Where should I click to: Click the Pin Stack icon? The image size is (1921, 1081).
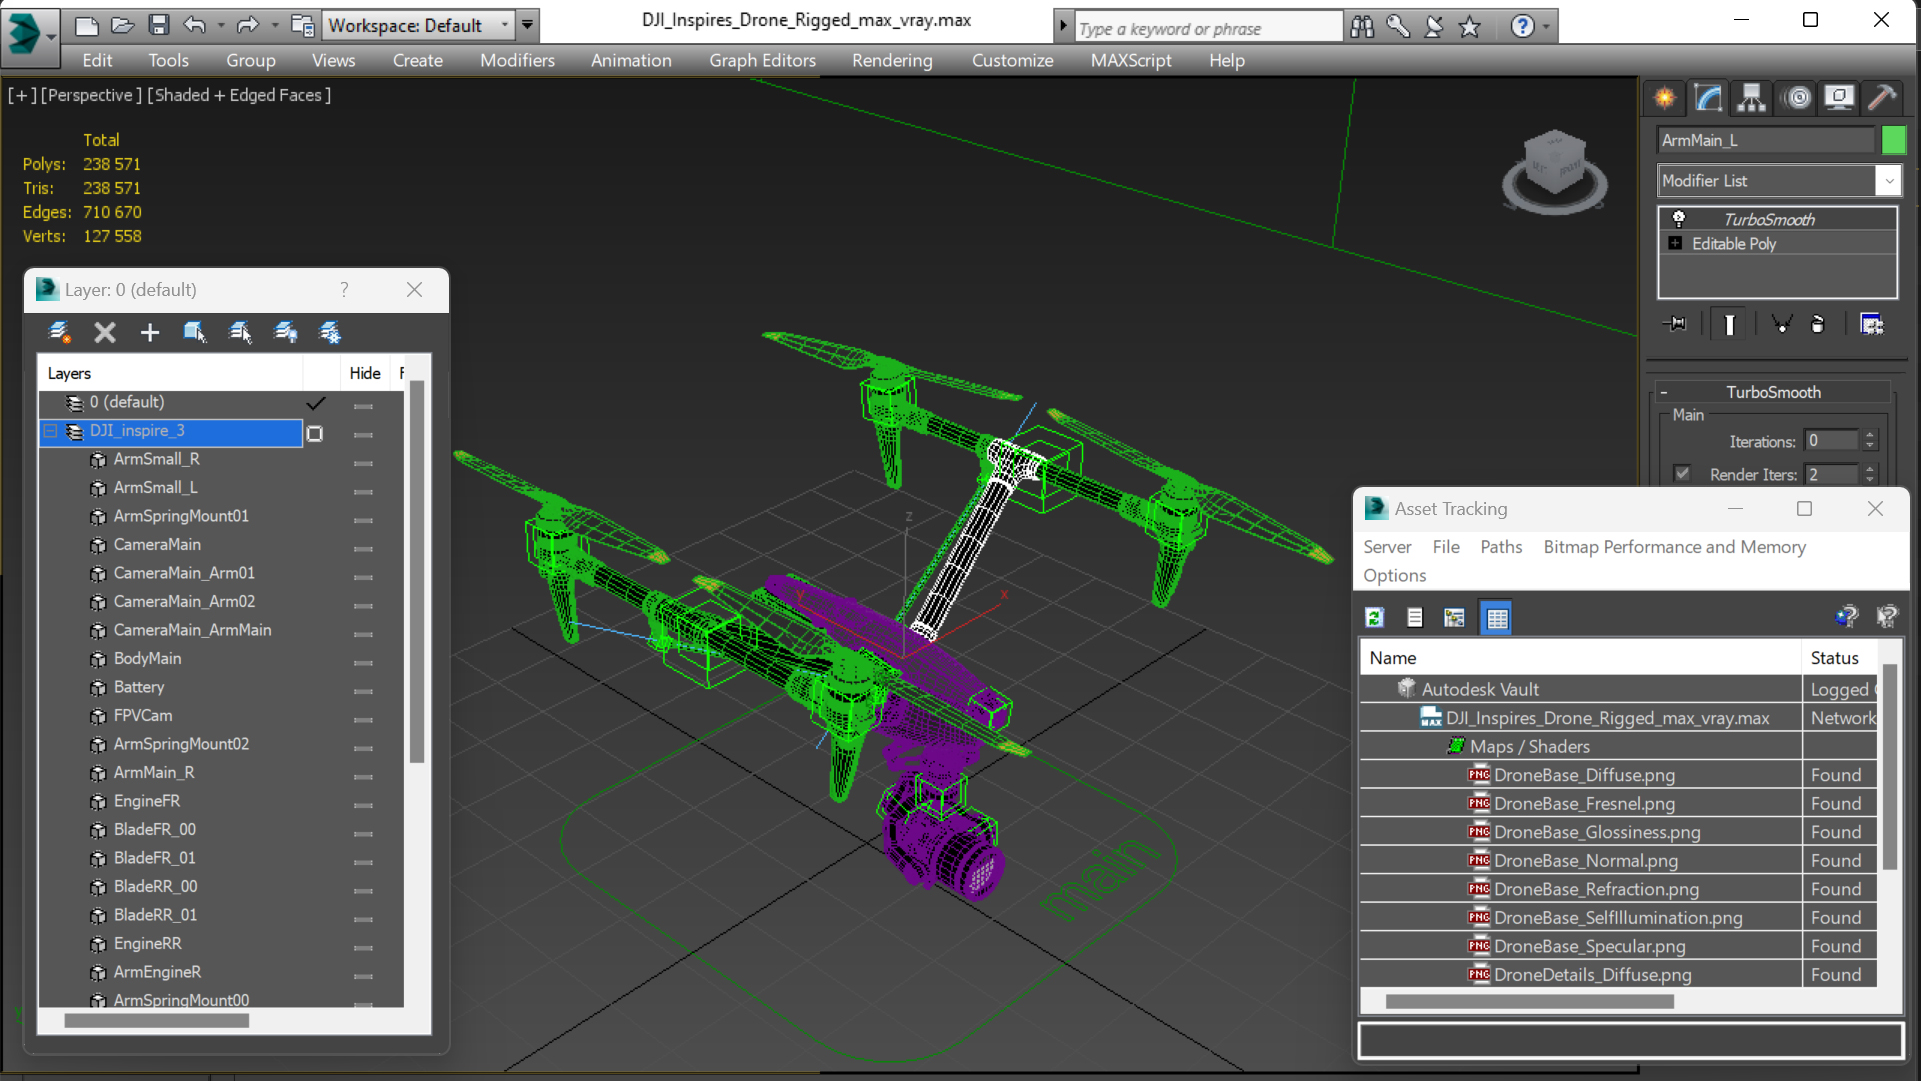point(1675,324)
